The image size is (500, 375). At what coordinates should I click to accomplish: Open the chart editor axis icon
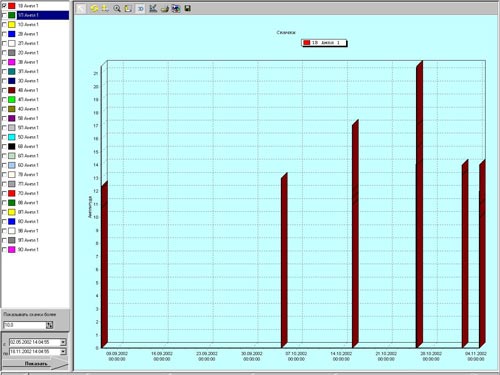153,9
